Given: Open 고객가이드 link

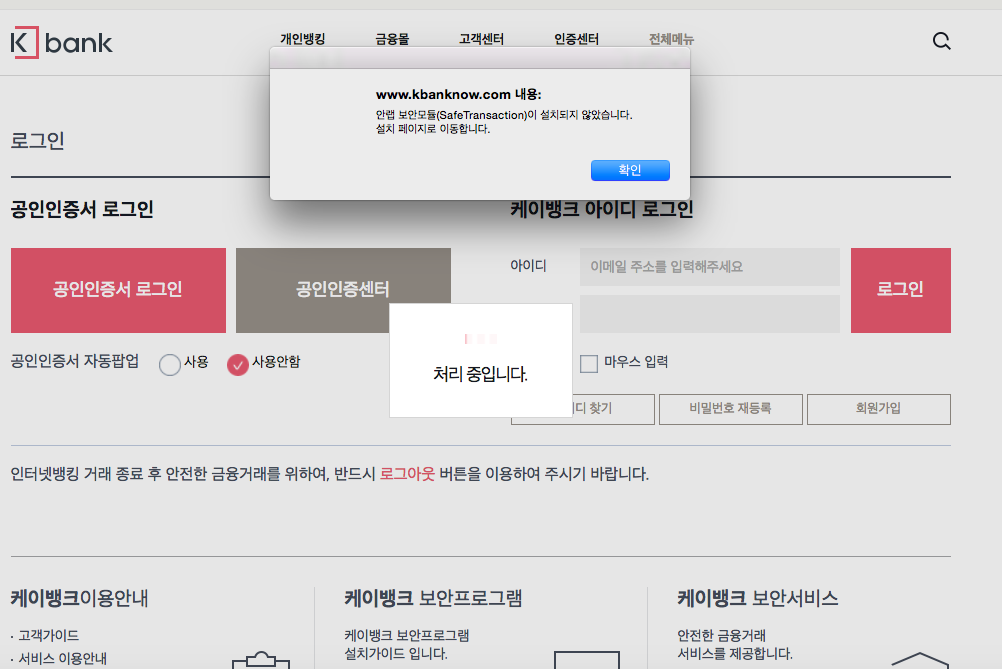Looking at the screenshot, I should coord(49,635).
